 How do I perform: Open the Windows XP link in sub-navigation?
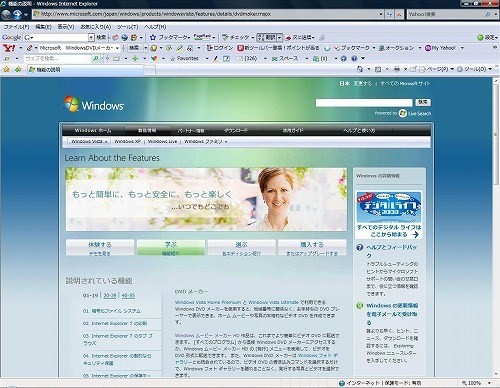tap(127, 142)
